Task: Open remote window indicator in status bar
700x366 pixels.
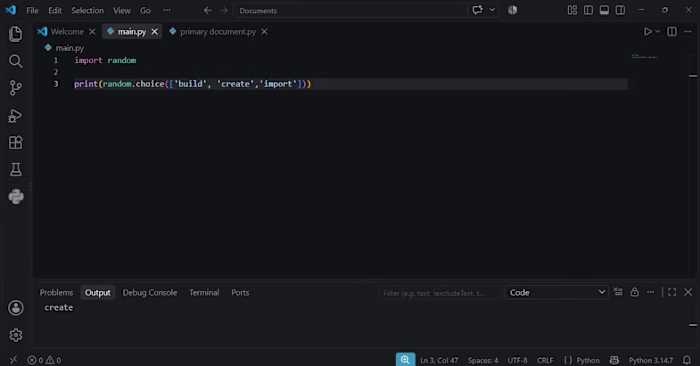Action: [13, 360]
